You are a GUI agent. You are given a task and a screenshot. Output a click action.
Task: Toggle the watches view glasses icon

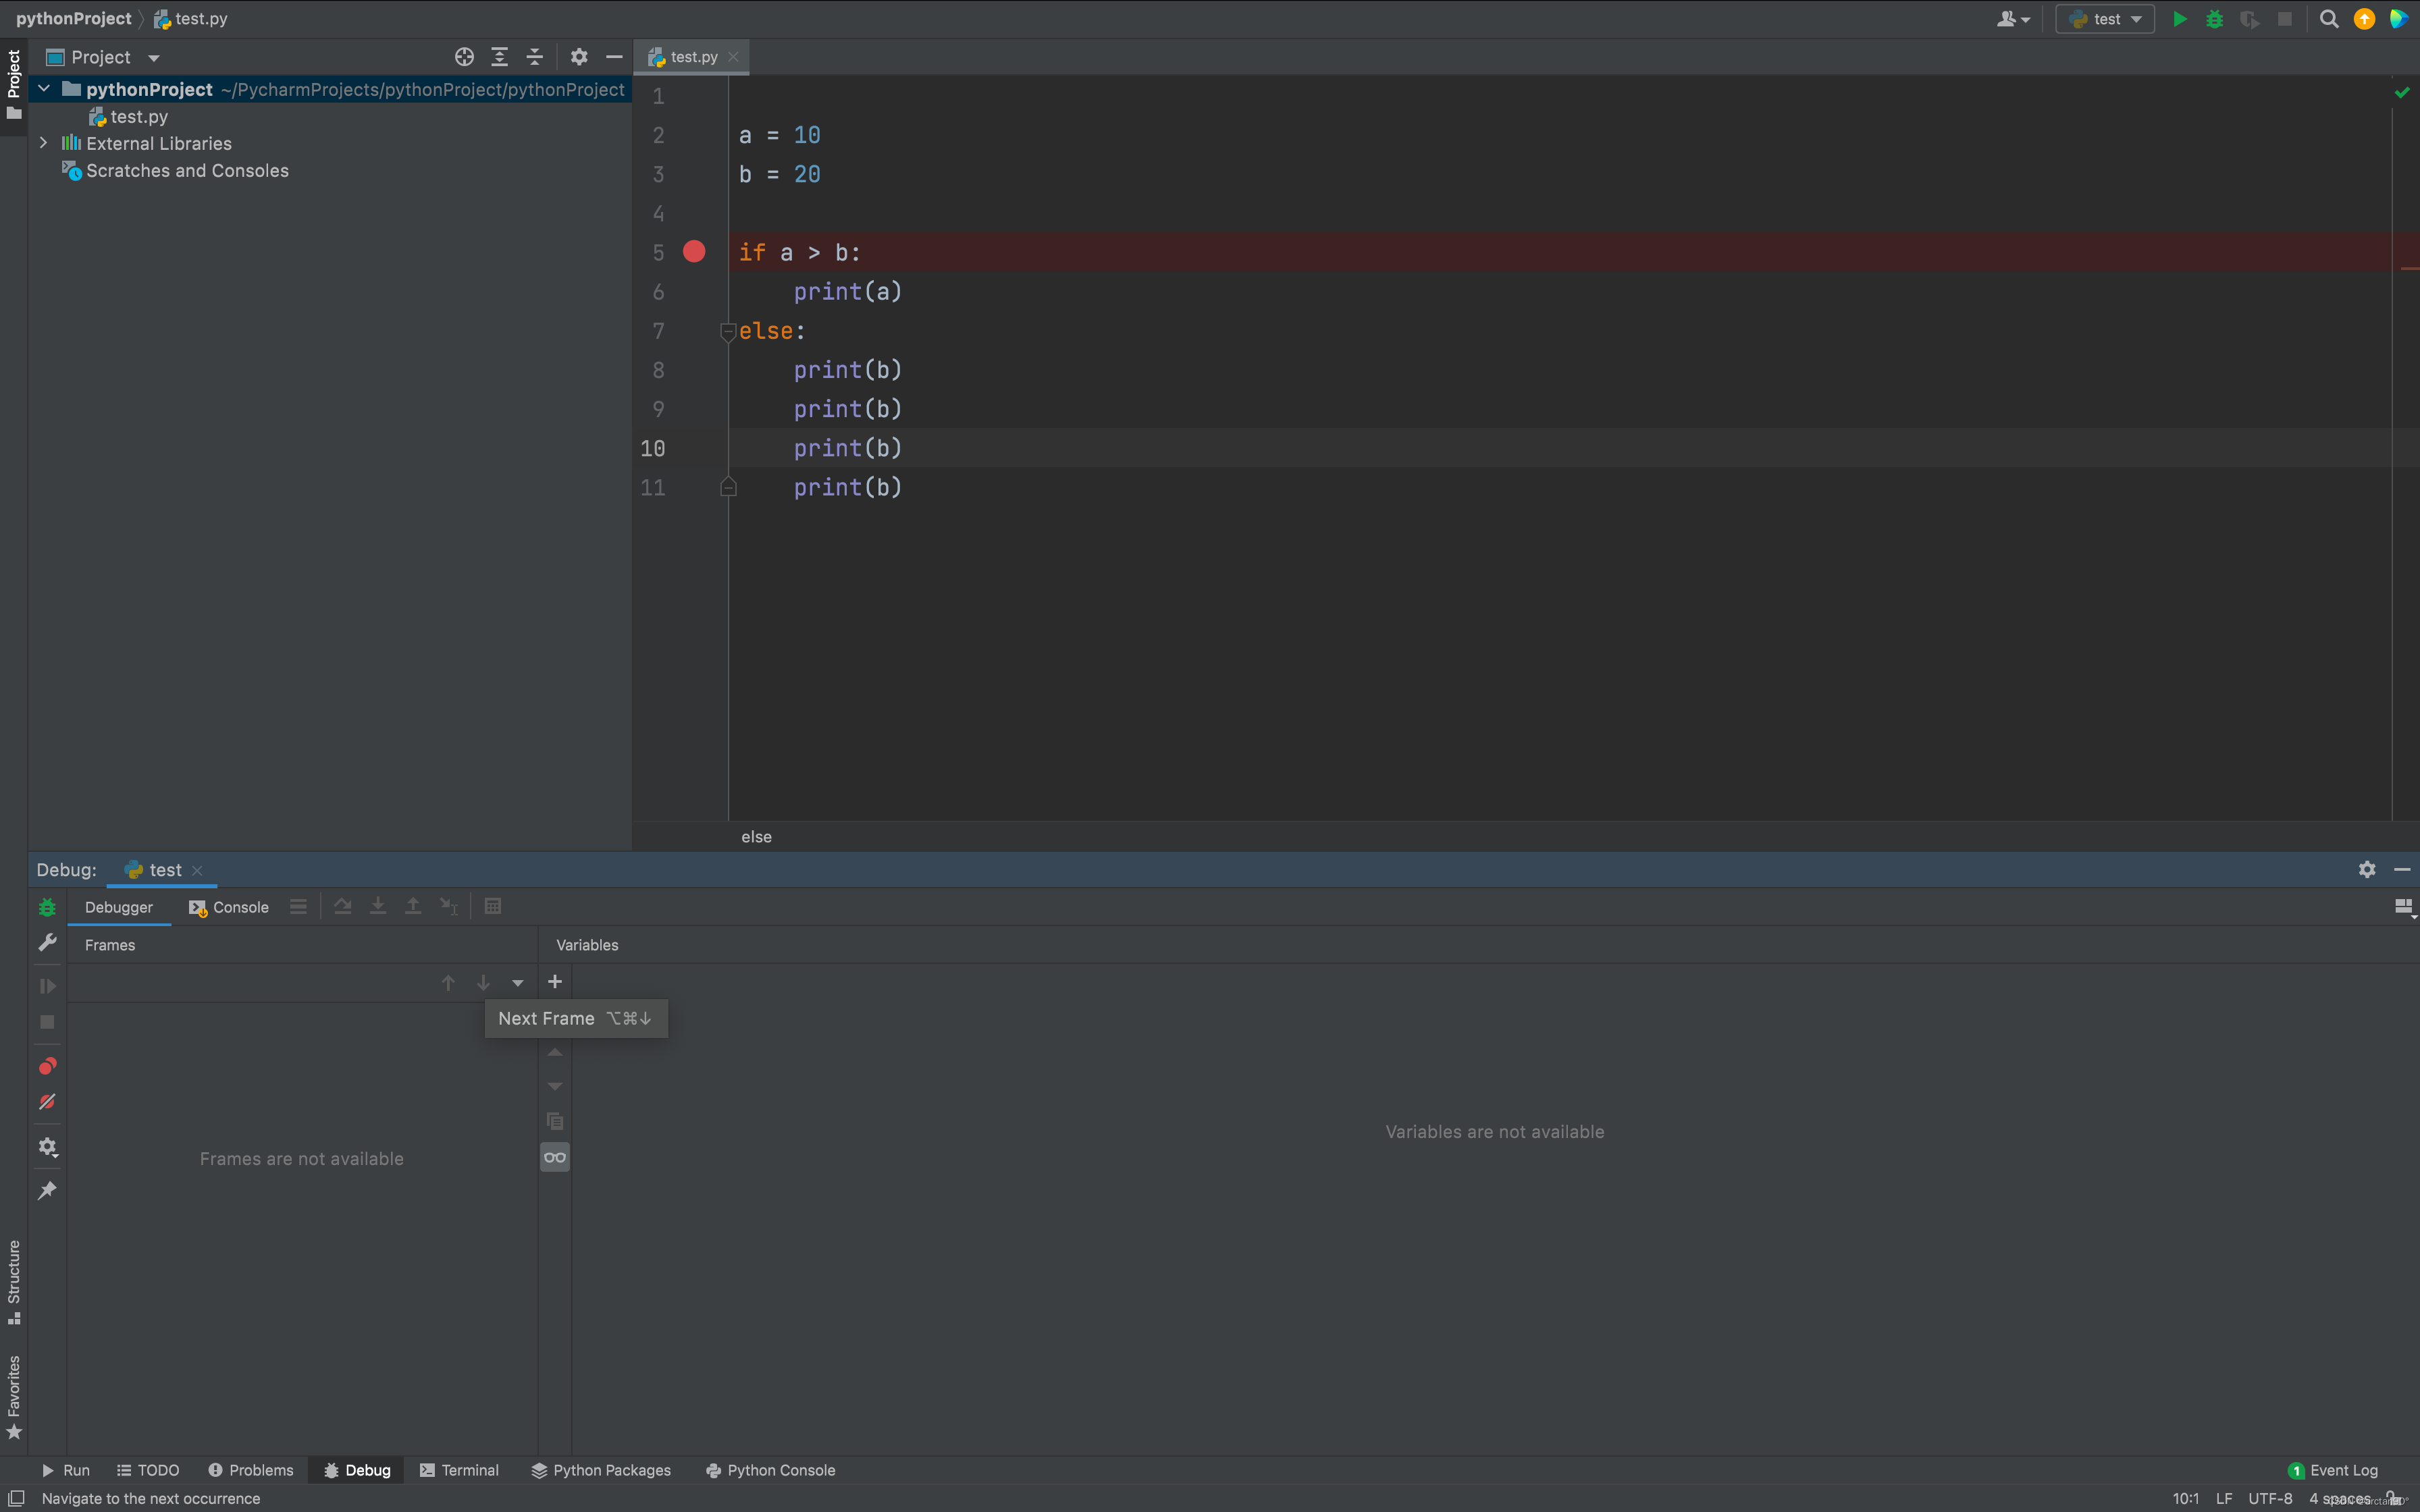(555, 1157)
